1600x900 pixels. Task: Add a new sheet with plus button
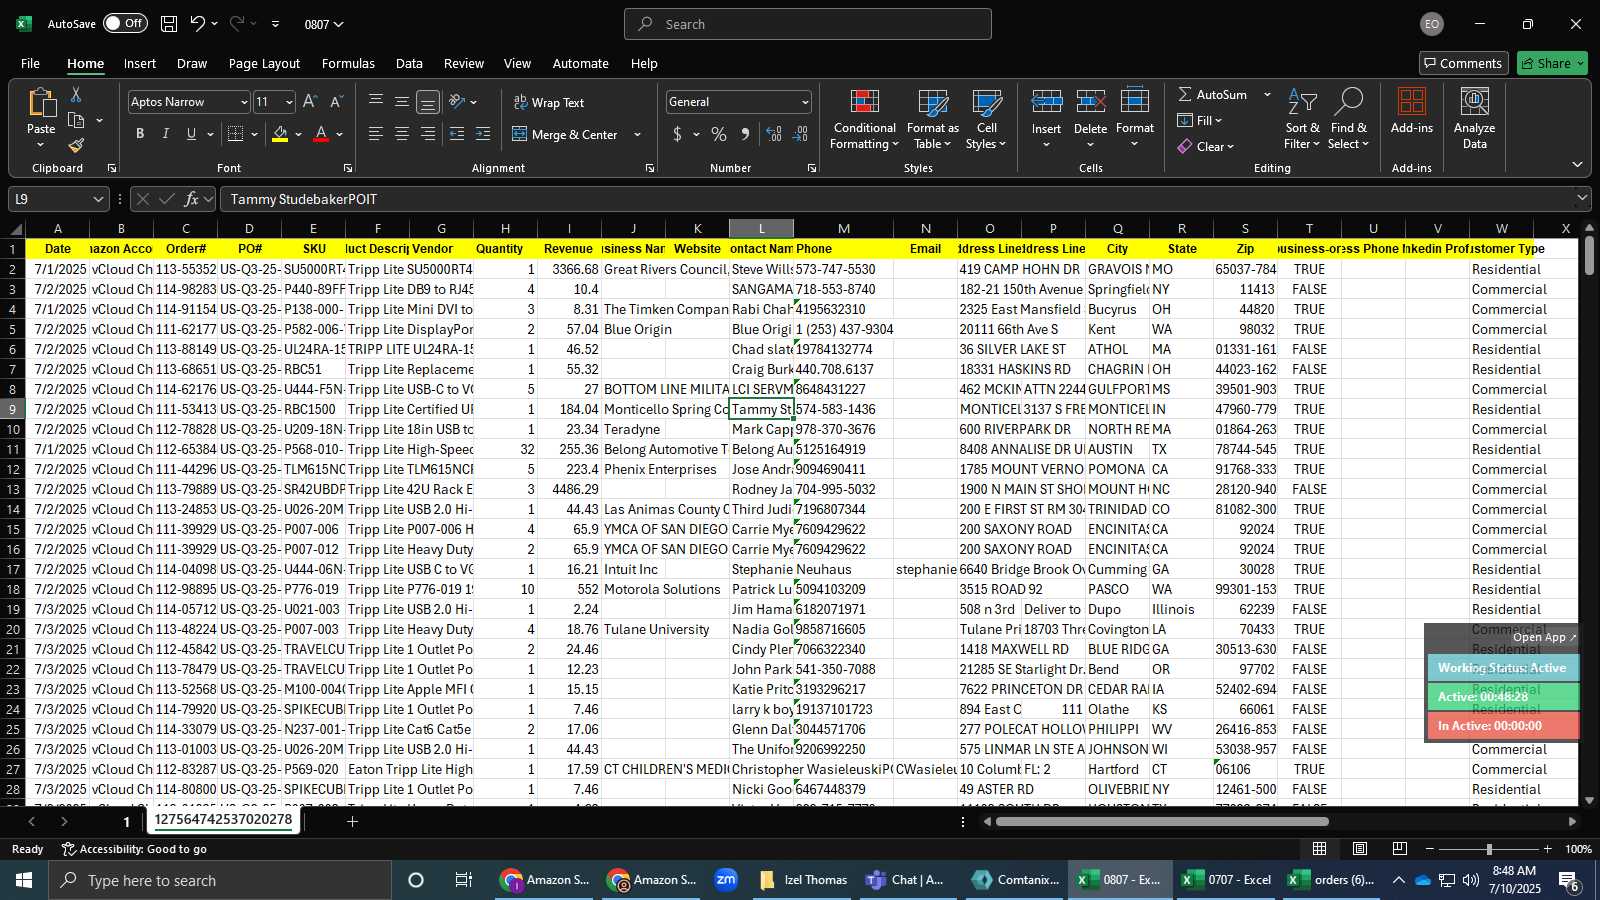352,821
